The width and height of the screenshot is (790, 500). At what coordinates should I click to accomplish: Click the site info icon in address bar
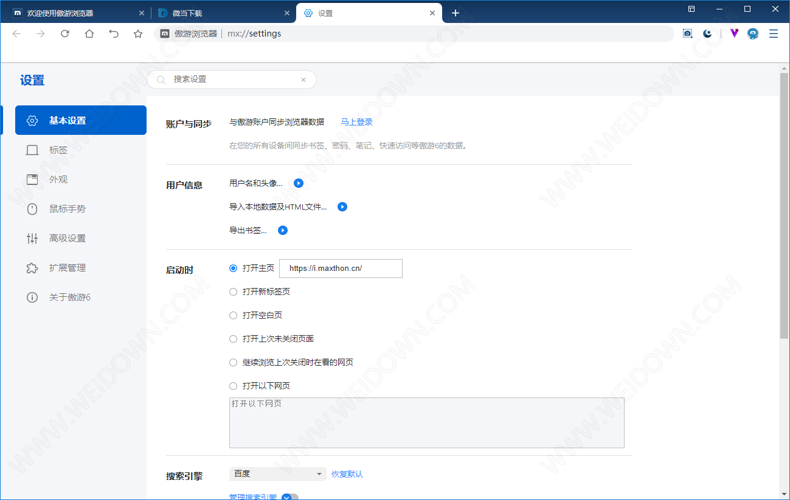(x=165, y=34)
